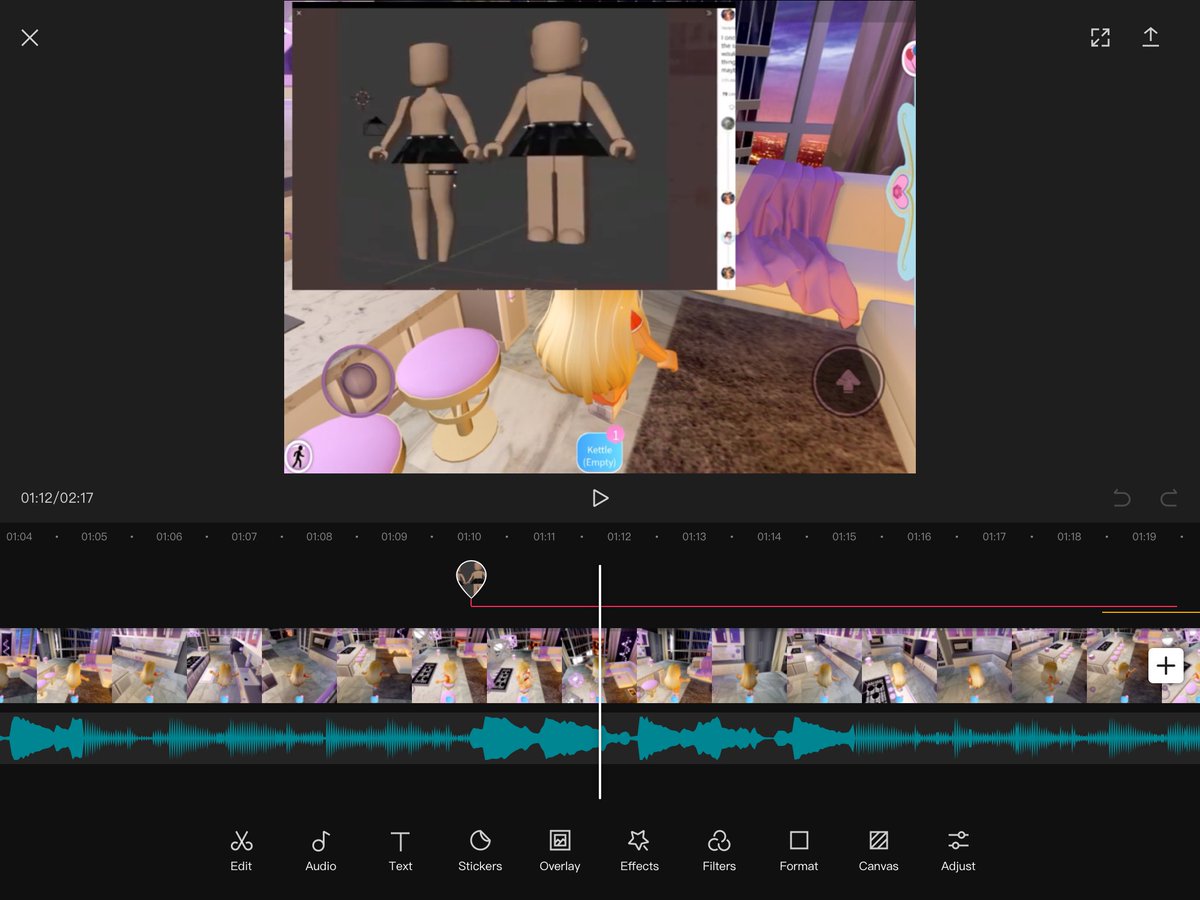
Task: Open fullscreen preview mode
Action: (1100, 38)
